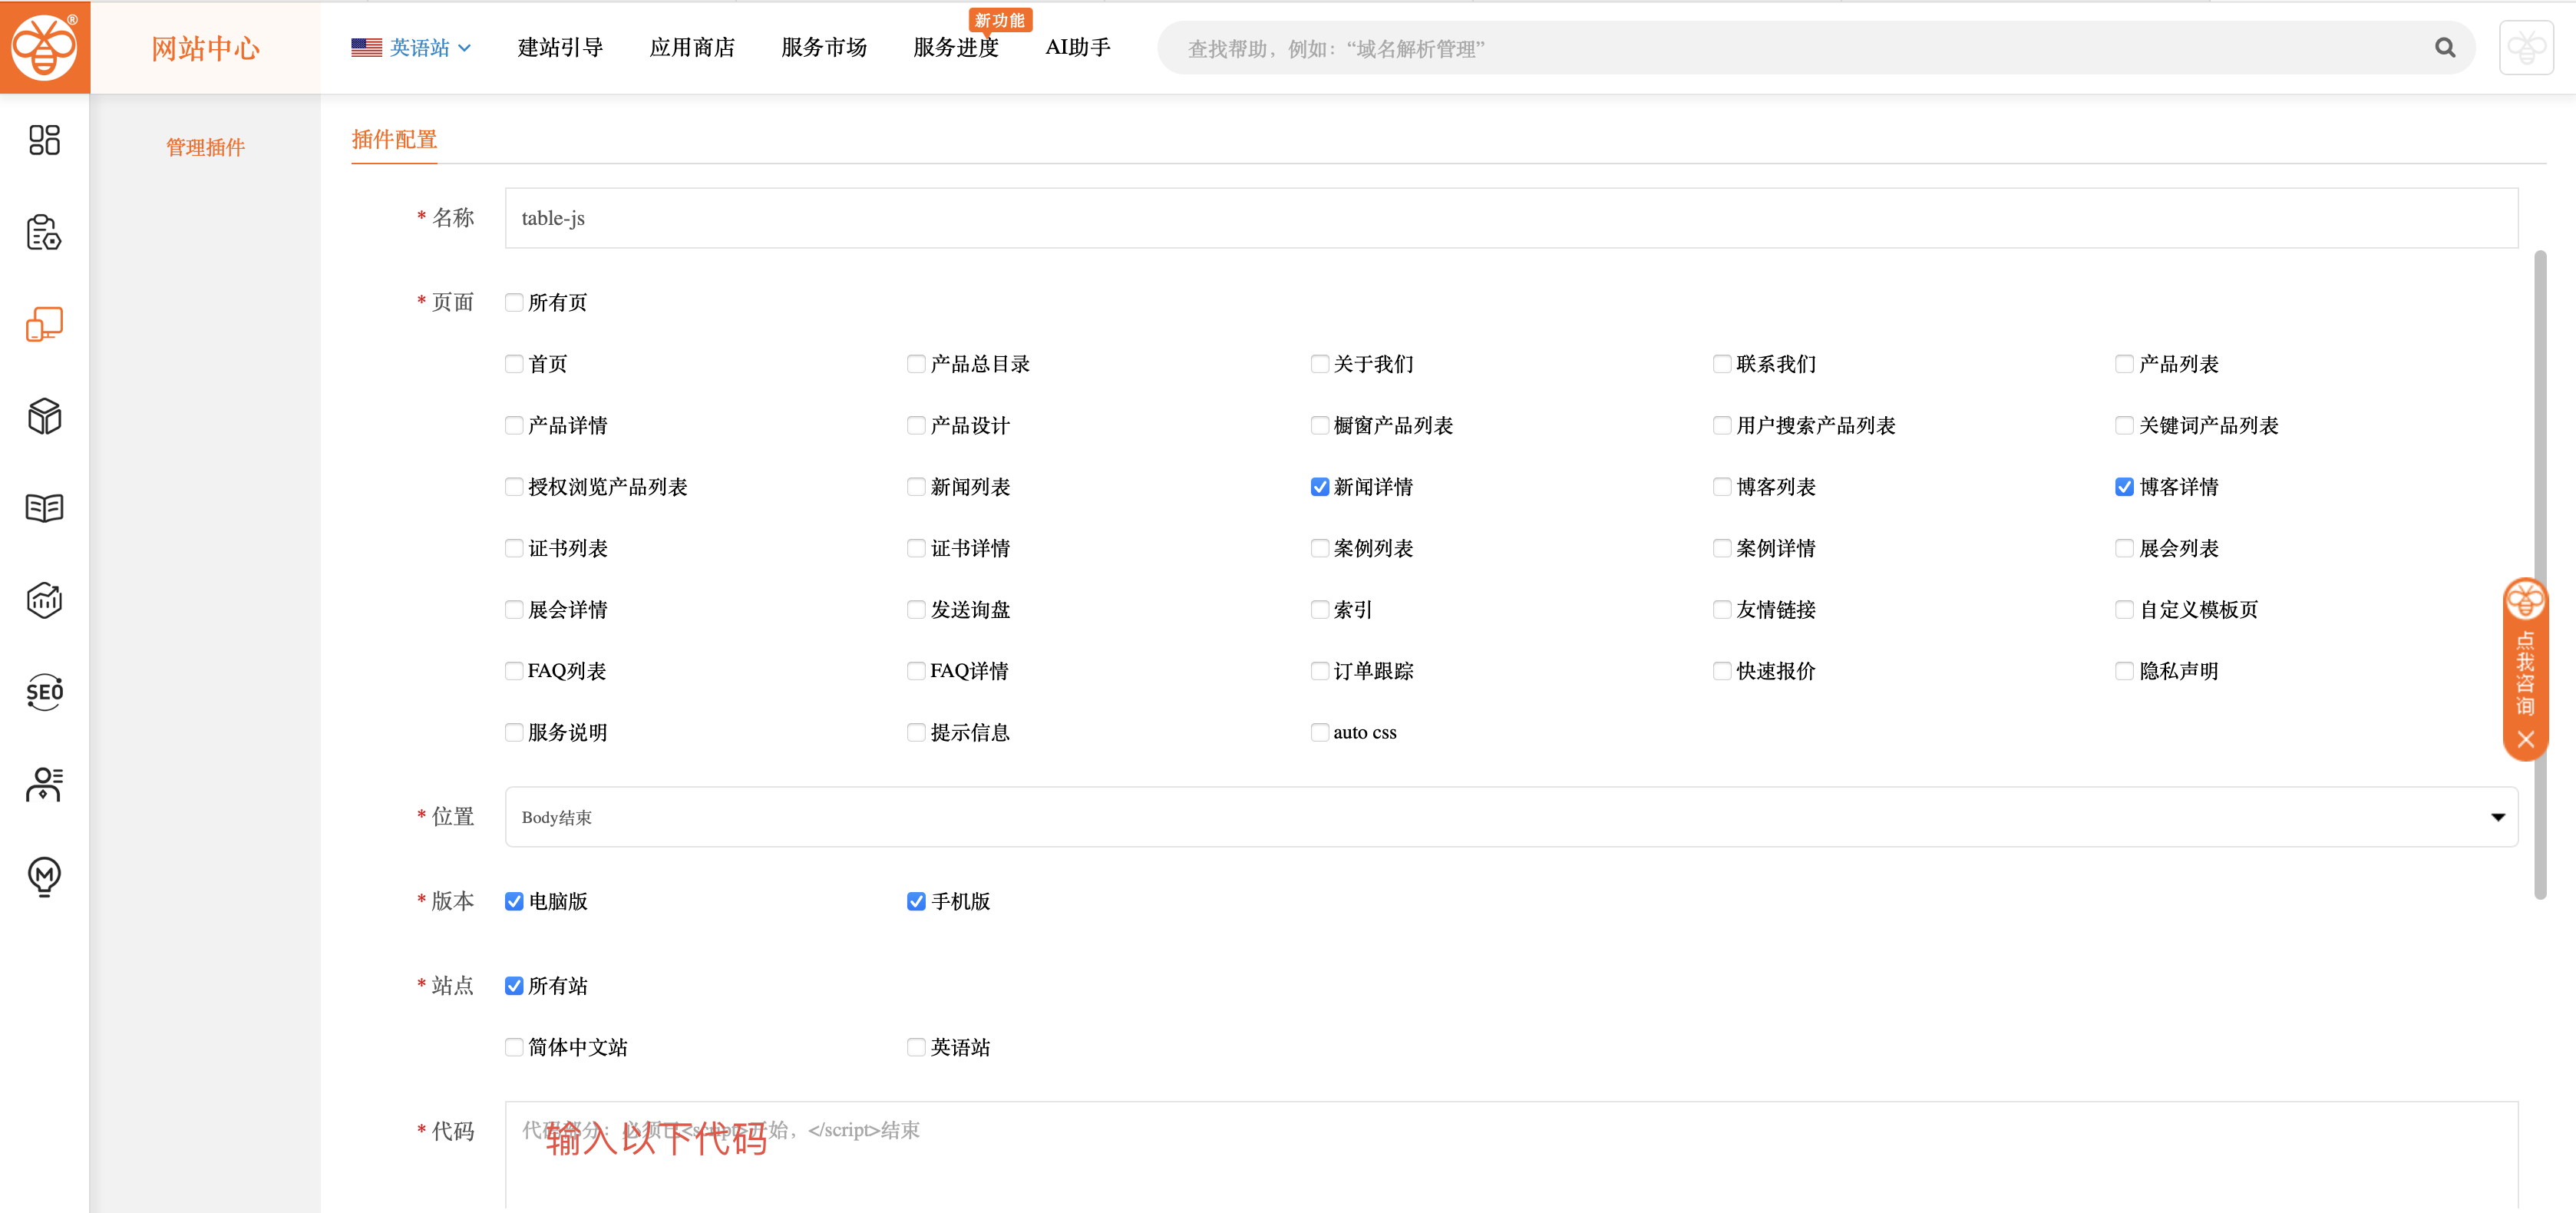This screenshot has height=1213, width=2576.
Task: Expand the 英语站 language switcher
Action: point(411,47)
